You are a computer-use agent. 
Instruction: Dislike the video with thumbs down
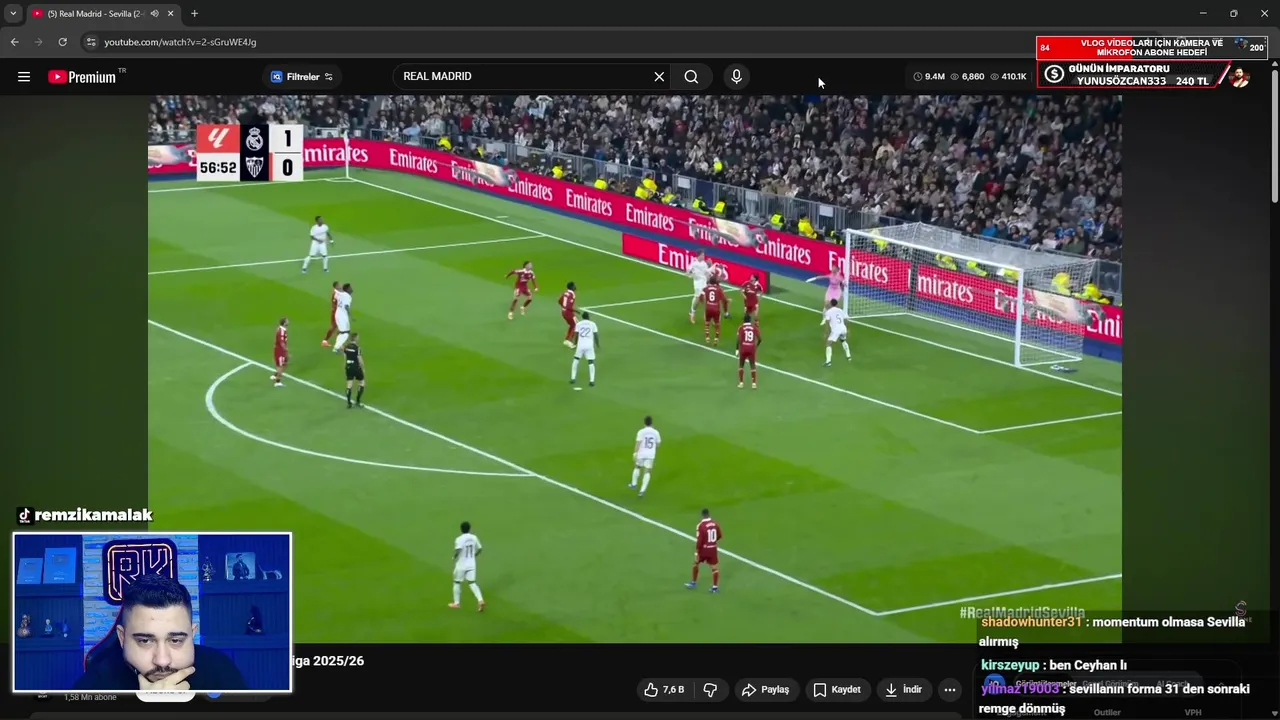click(x=710, y=690)
